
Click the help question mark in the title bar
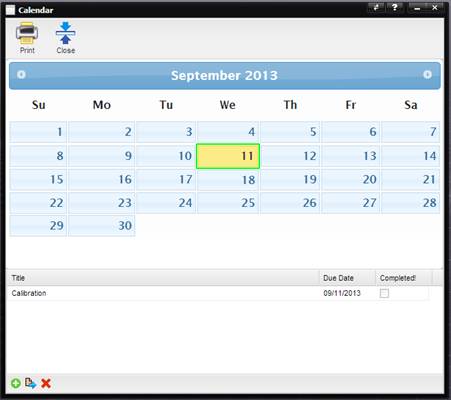(x=395, y=8)
